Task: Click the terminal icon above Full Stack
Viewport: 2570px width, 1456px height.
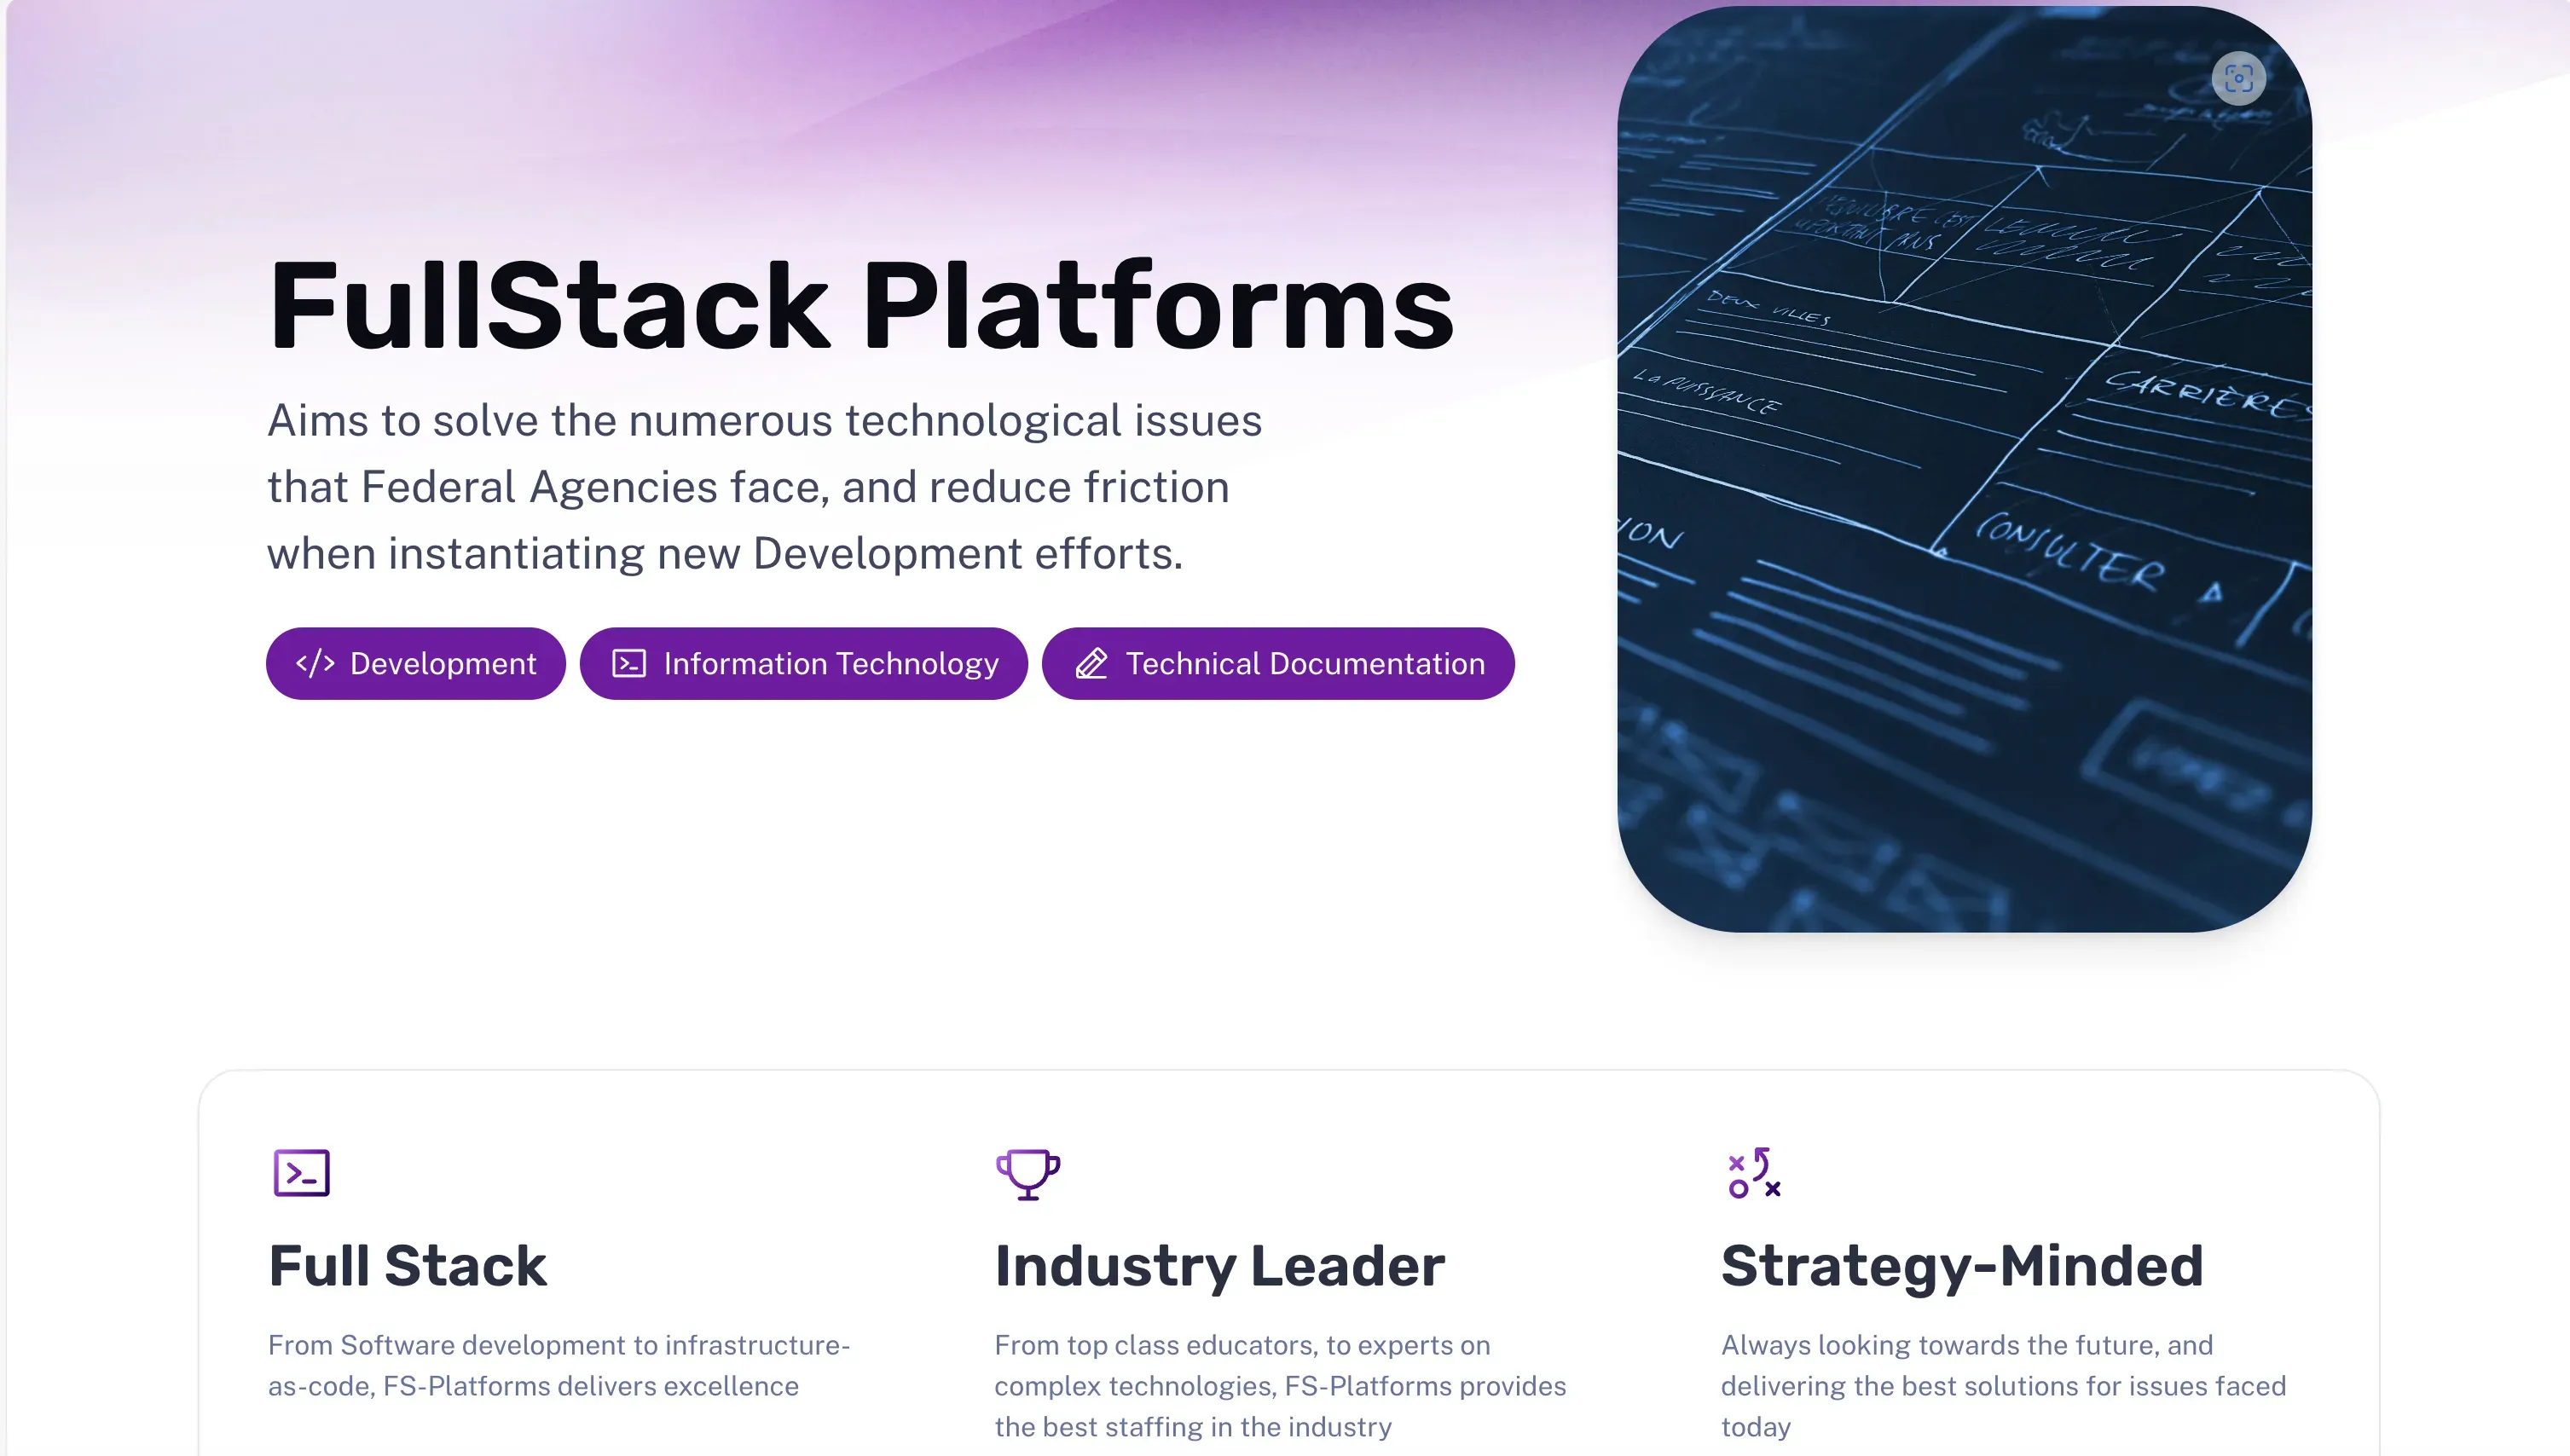Action: [301, 1172]
